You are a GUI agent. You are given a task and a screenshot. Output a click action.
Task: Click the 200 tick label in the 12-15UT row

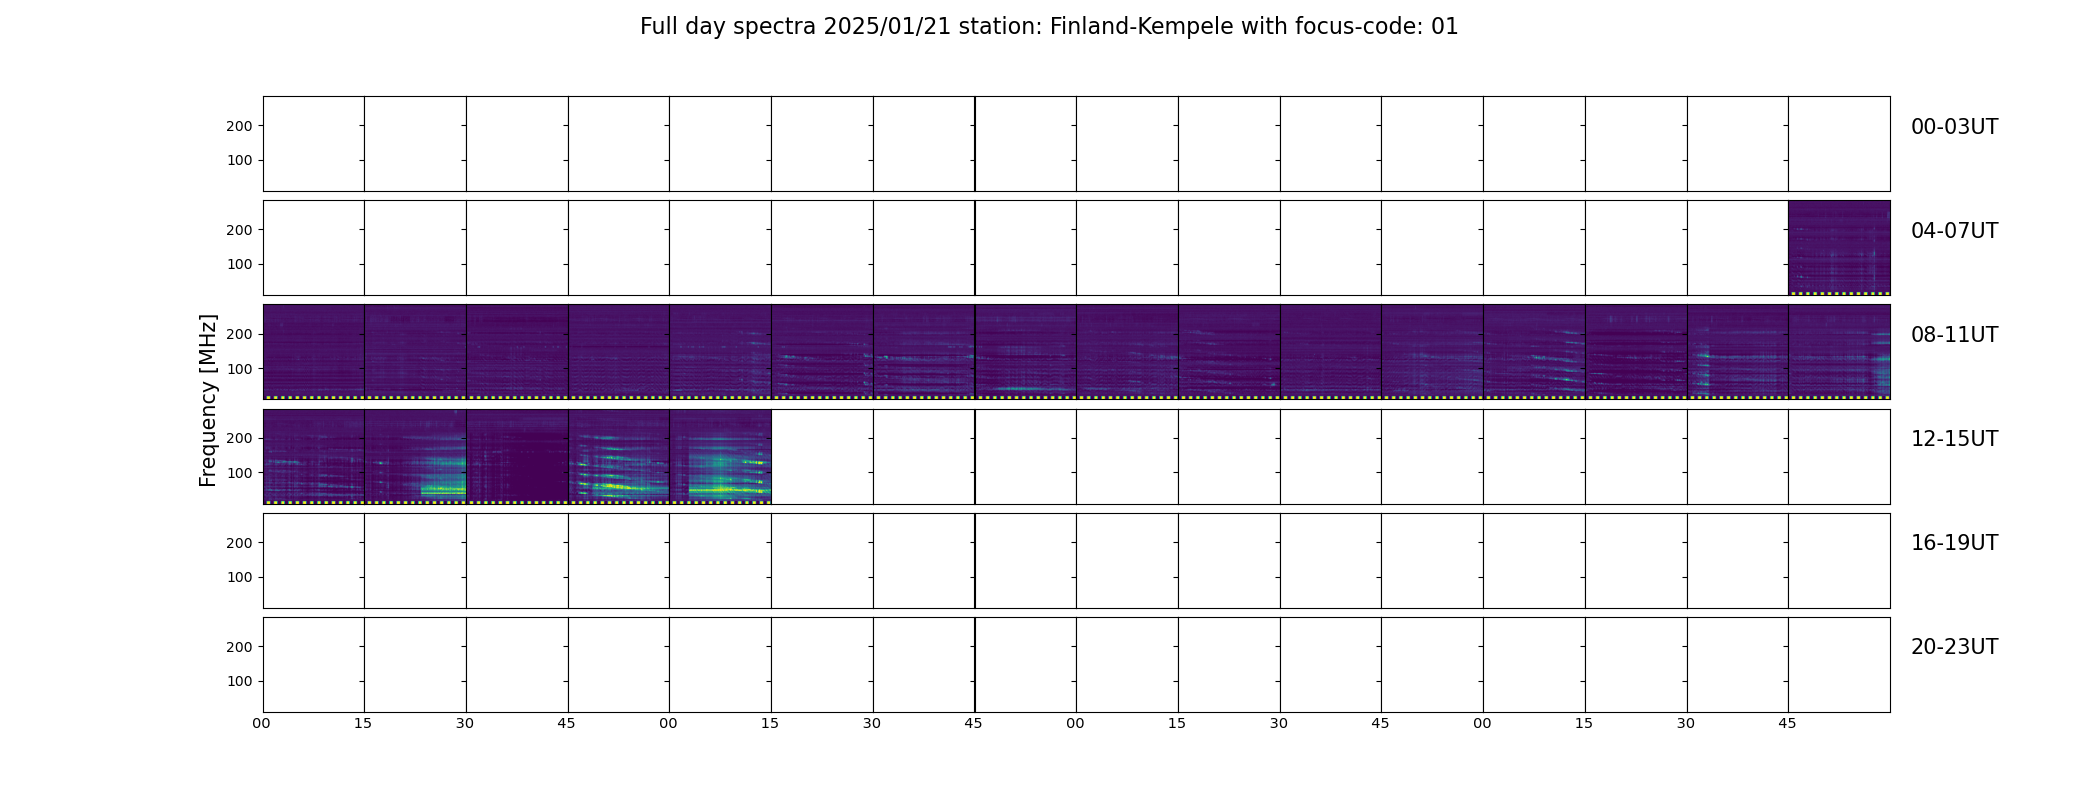coord(239,438)
